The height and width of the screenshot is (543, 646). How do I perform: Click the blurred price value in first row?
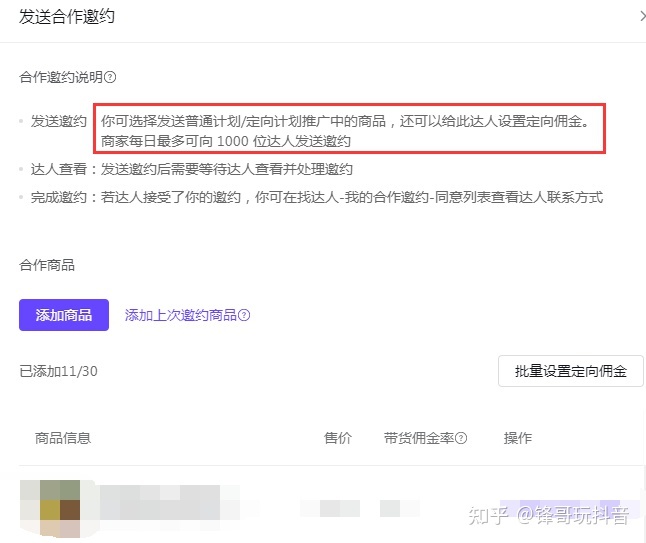[x=338, y=508]
